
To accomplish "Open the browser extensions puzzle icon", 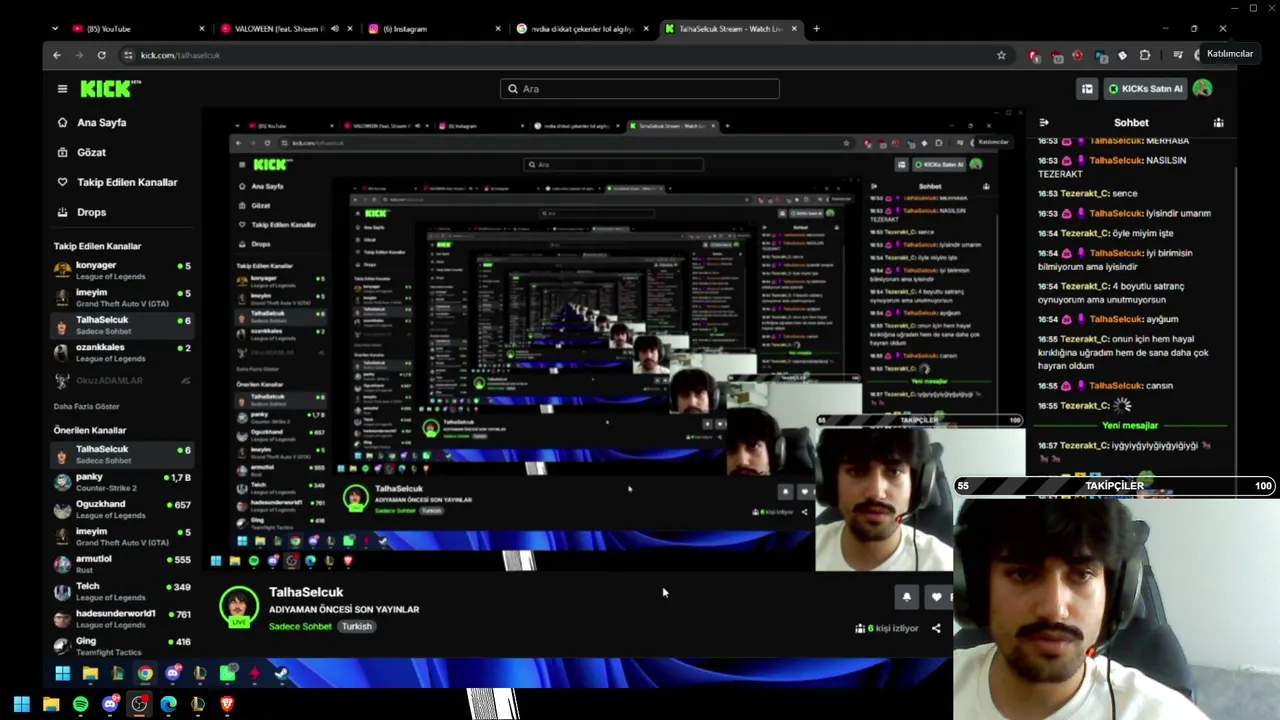I will 1145,55.
